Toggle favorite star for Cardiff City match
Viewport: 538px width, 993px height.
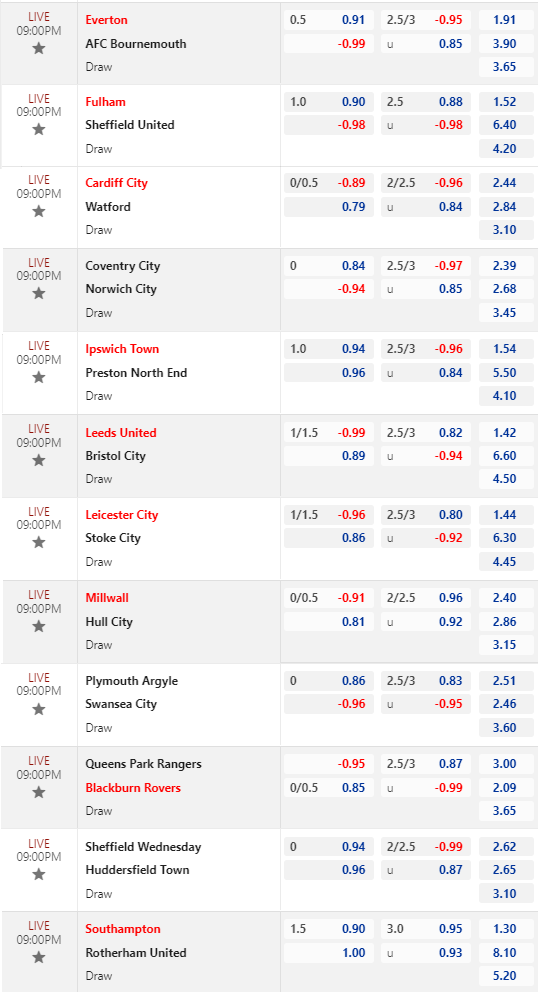(x=39, y=211)
